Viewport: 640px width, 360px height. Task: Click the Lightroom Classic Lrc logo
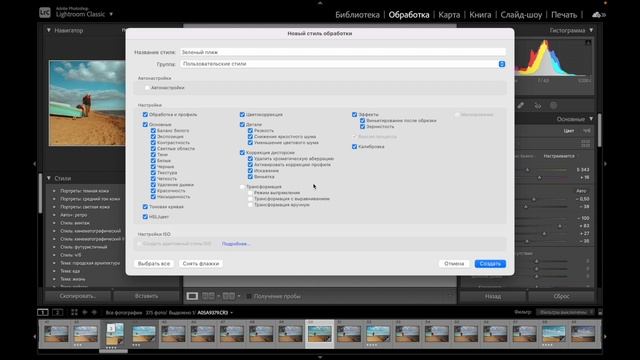(x=44, y=13)
